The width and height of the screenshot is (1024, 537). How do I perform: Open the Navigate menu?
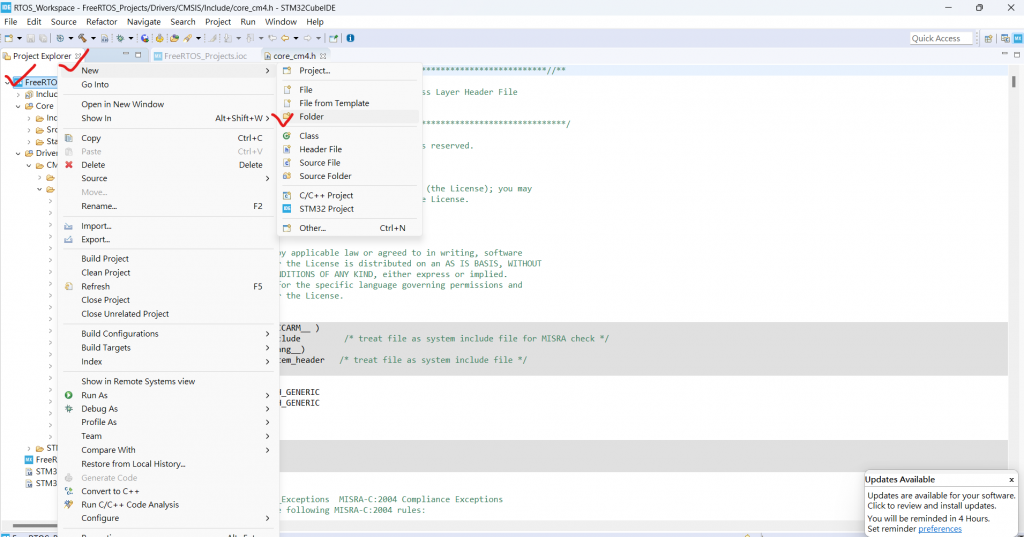pyautogui.click(x=144, y=22)
